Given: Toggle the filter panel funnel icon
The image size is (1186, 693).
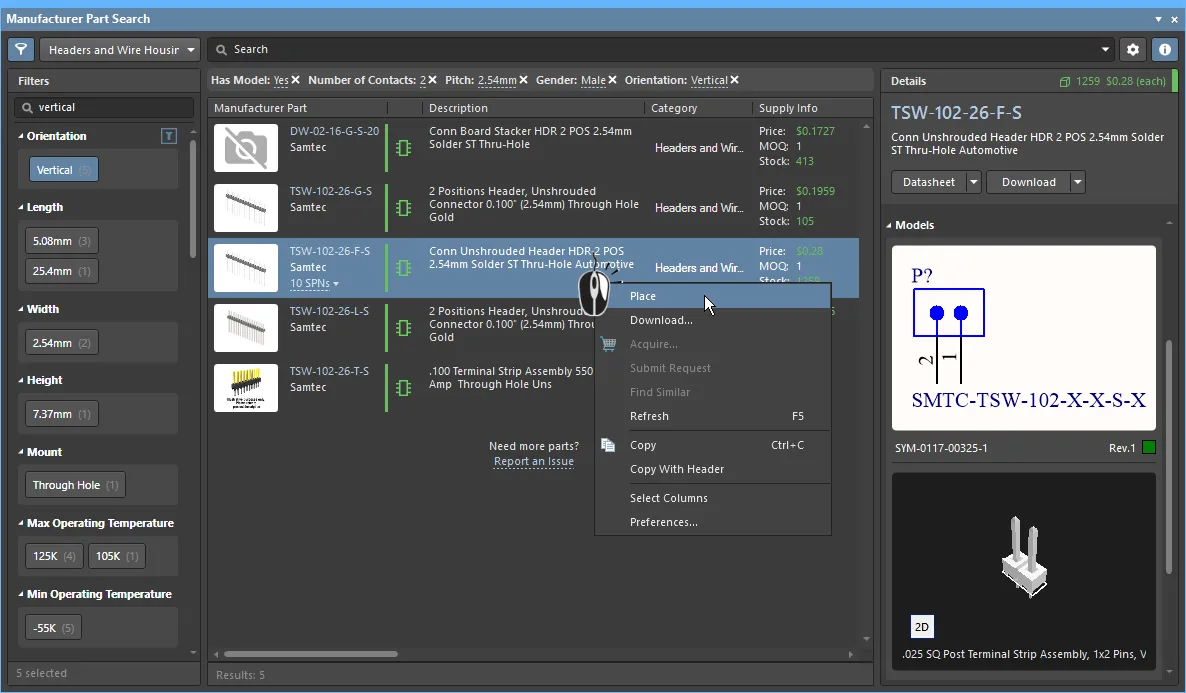Looking at the screenshot, I should [21, 50].
